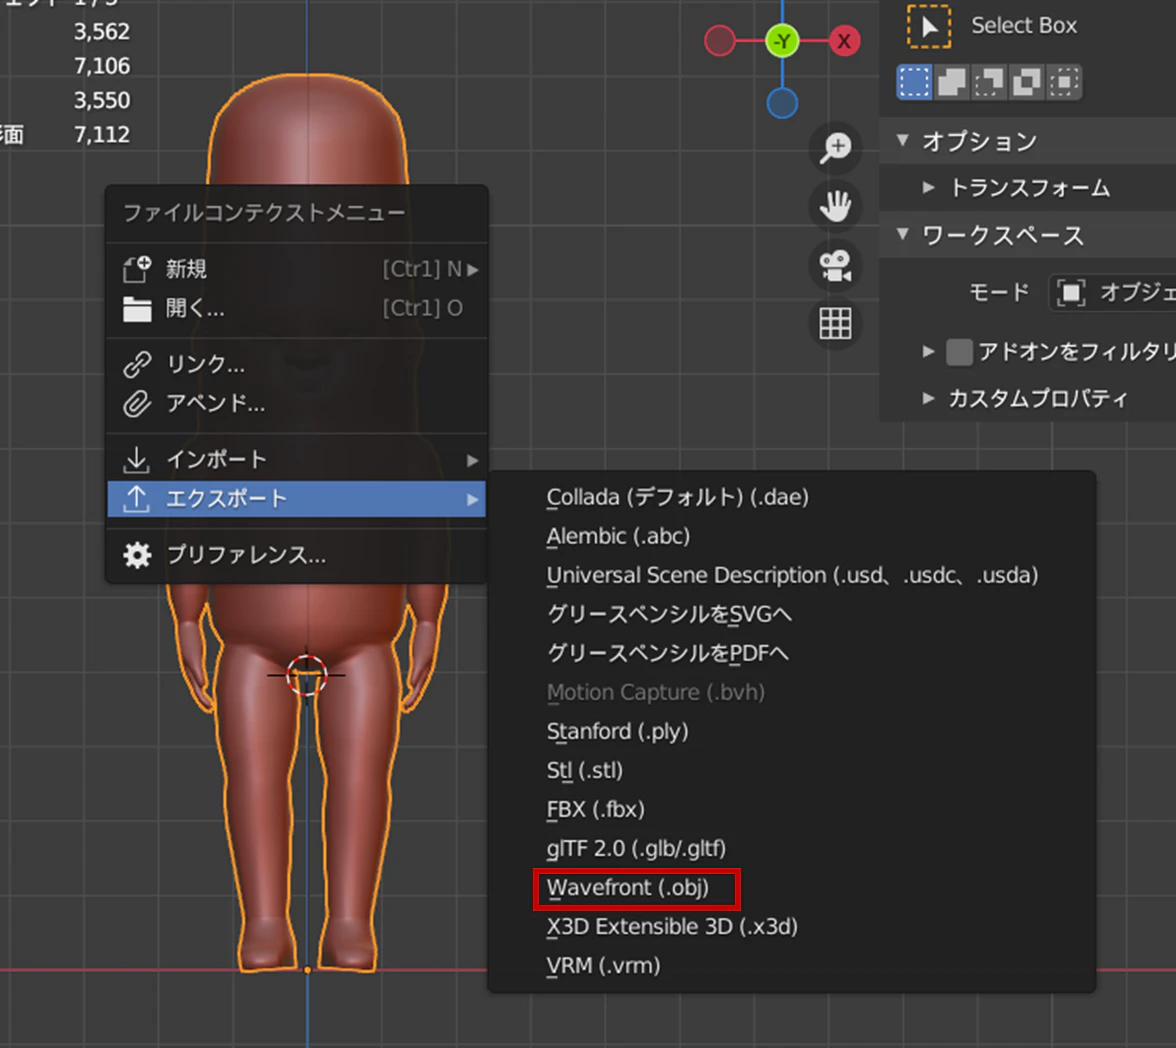Toggle camera view icon

click(835, 265)
